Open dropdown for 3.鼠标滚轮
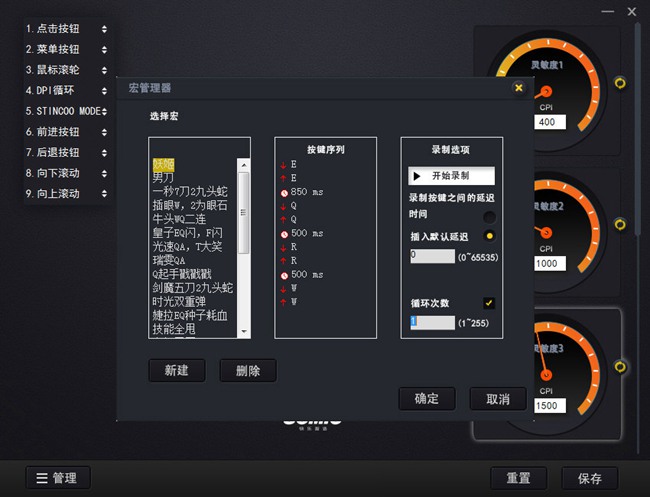This screenshot has height=497, width=650. [x=104, y=70]
